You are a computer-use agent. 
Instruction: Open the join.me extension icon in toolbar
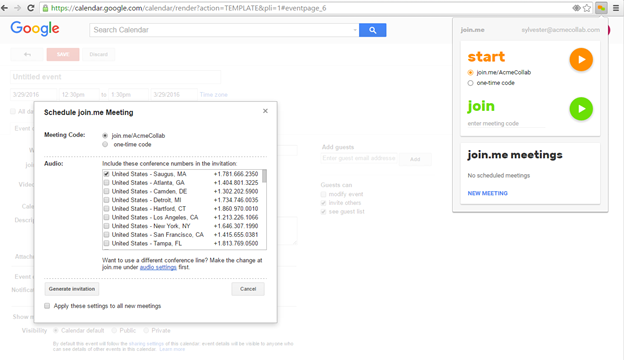[x=601, y=8]
